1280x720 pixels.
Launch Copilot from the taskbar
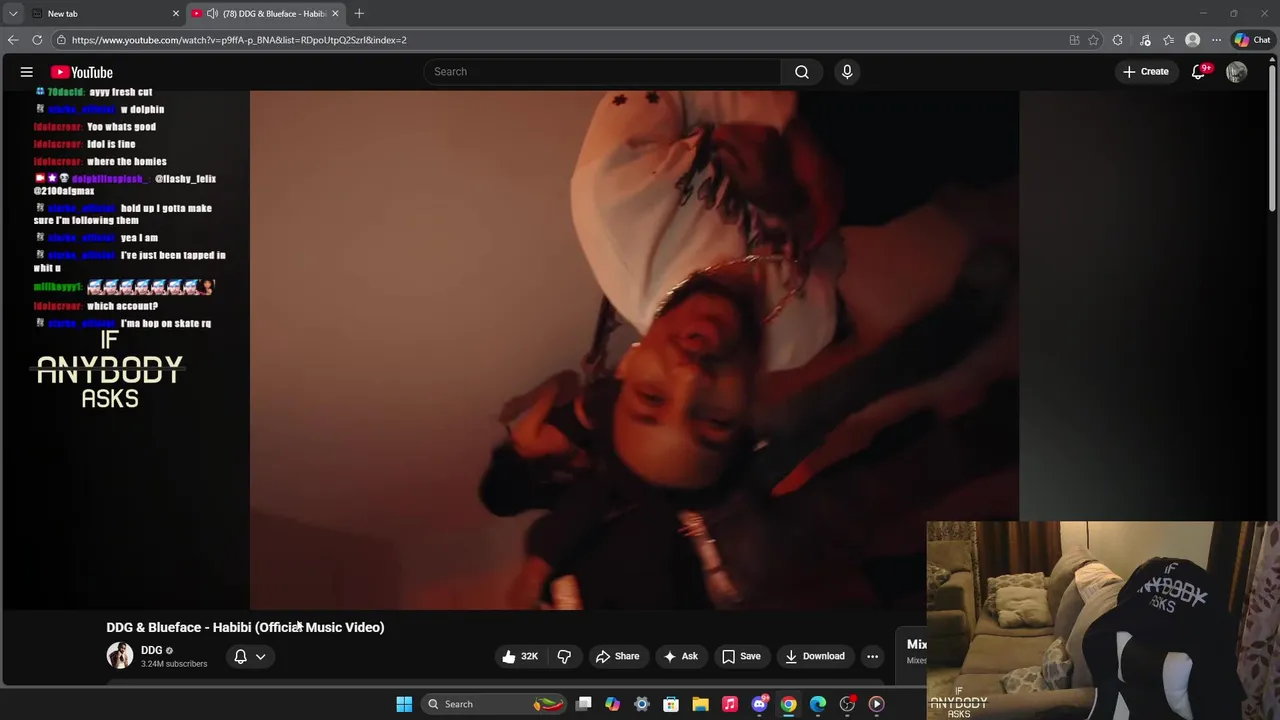point(613,704)
